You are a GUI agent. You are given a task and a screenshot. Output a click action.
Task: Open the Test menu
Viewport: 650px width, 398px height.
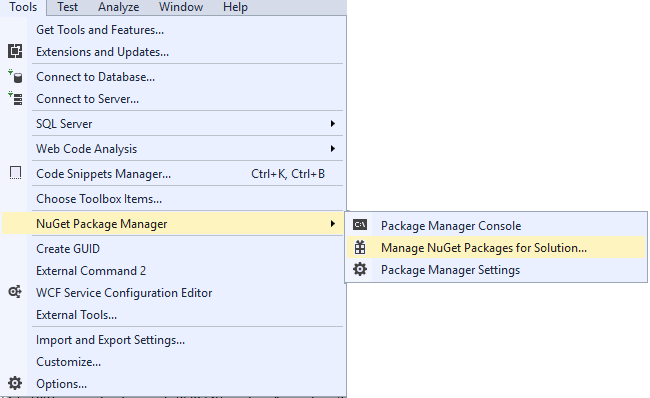click(x=67, y=7)
